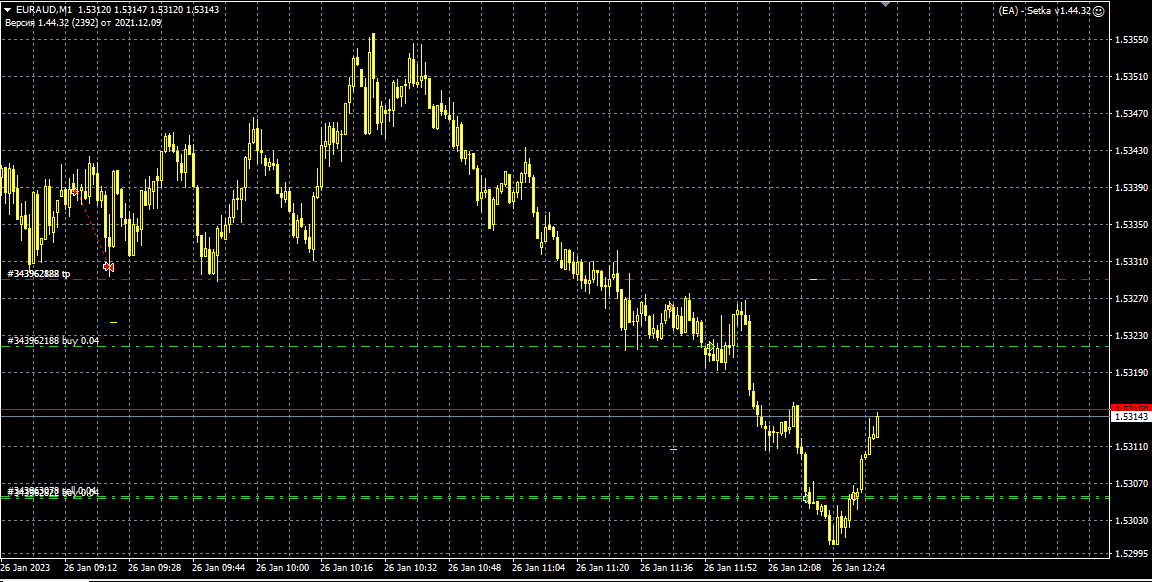
Task: Click the trade-close marker above the tp label
Action: click(x=109, y=267)
